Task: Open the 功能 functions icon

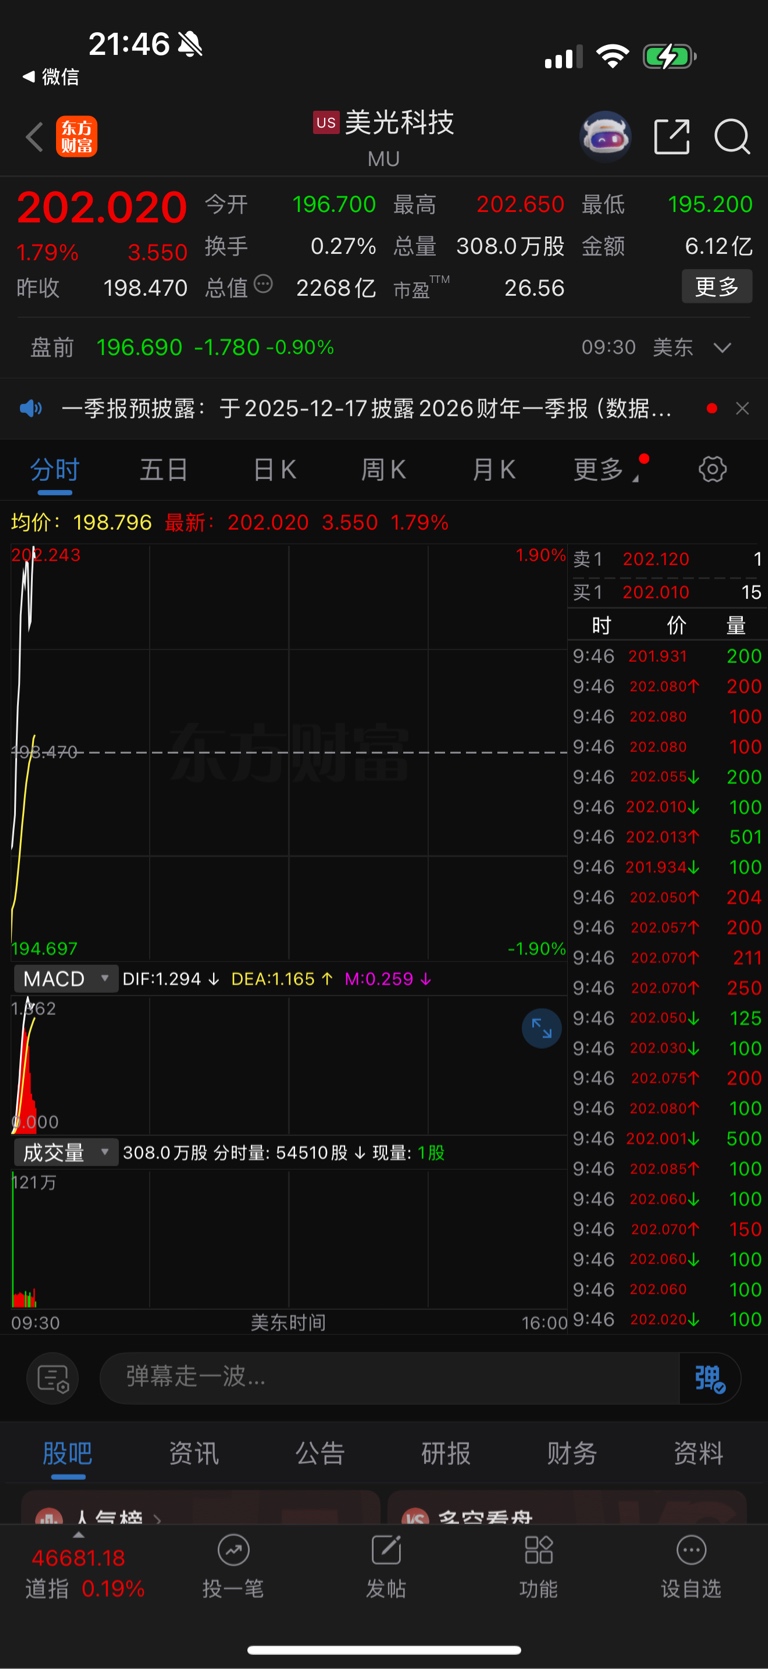Action: point(539,1551)
